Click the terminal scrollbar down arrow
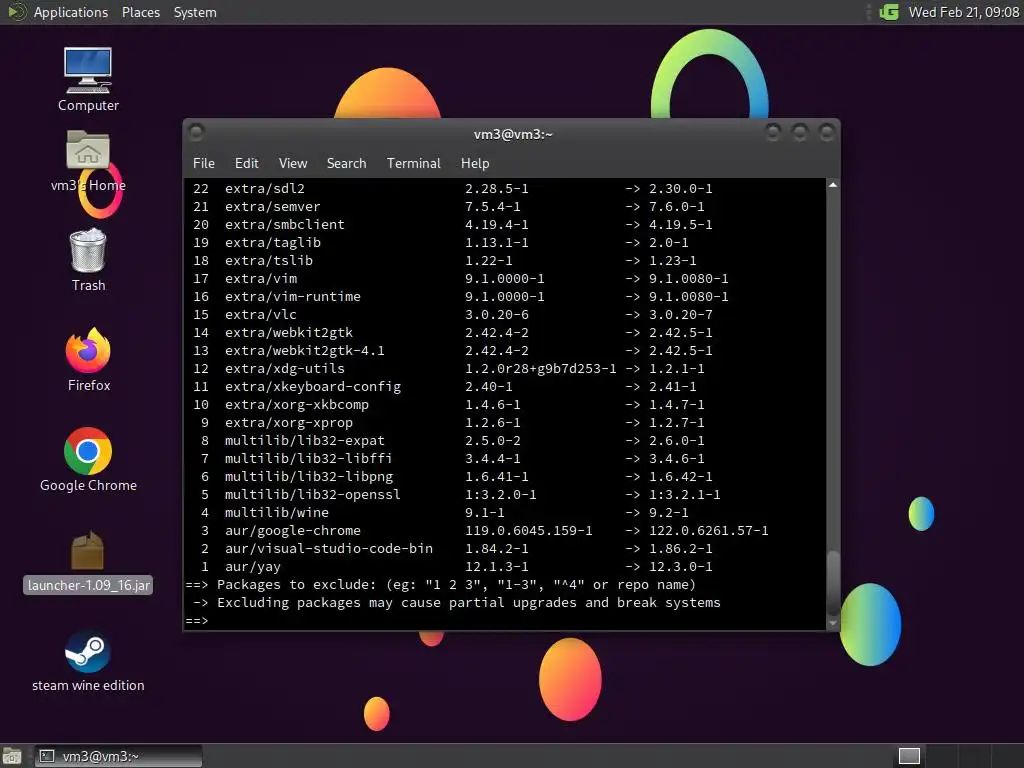This screenshot has height=768, width=1024. pyautogui.click(x=833, y=623)
